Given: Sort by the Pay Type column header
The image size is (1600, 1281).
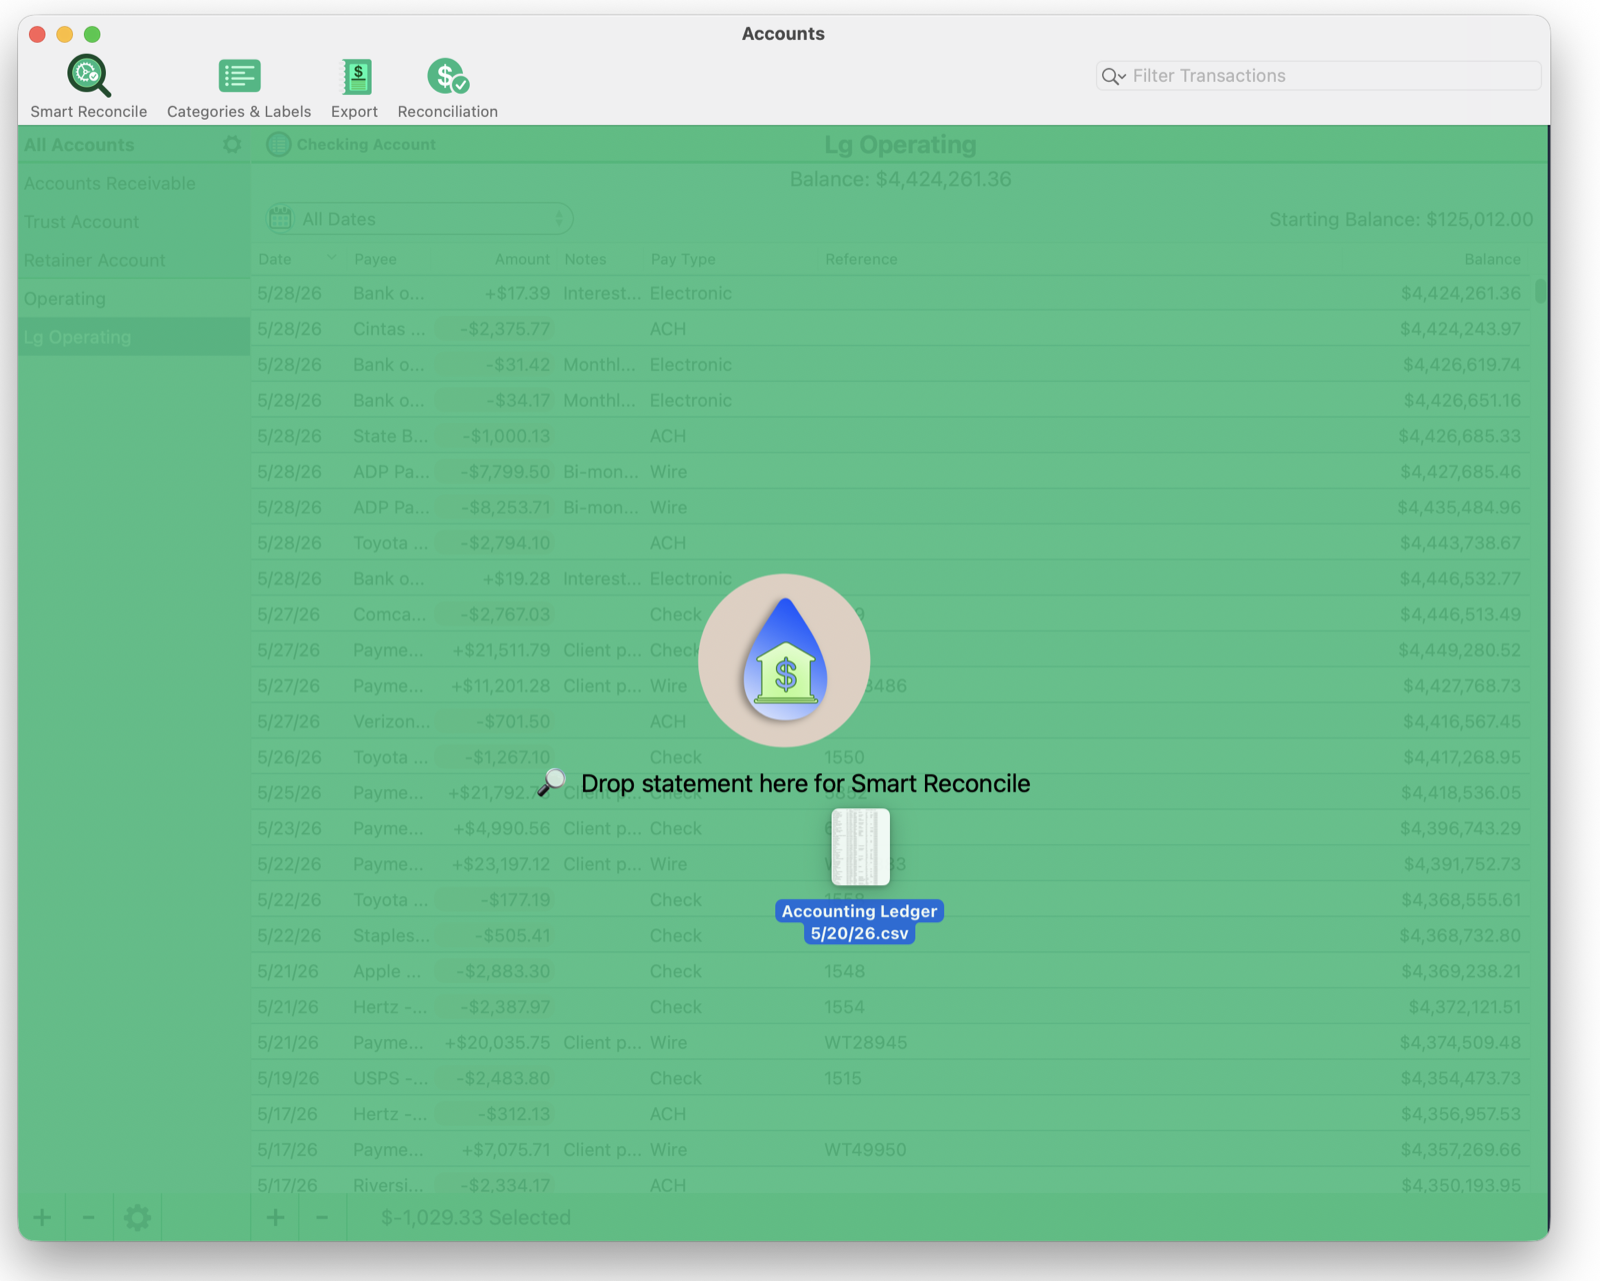Looking at the screenshot, I should click(x=683, y=259).
